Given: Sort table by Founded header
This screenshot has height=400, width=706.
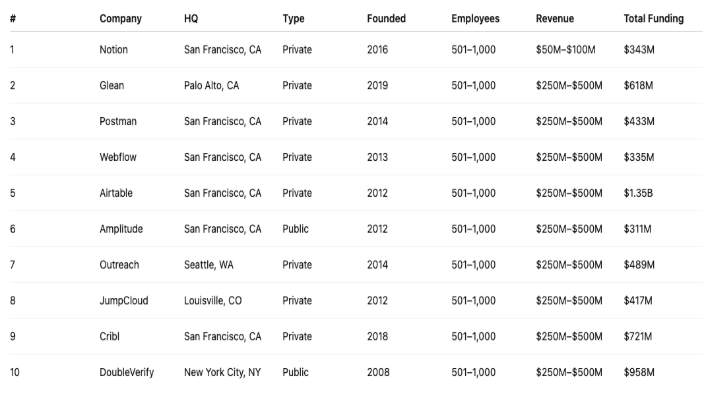Looking at the screenshot, I should pos(386,19).
